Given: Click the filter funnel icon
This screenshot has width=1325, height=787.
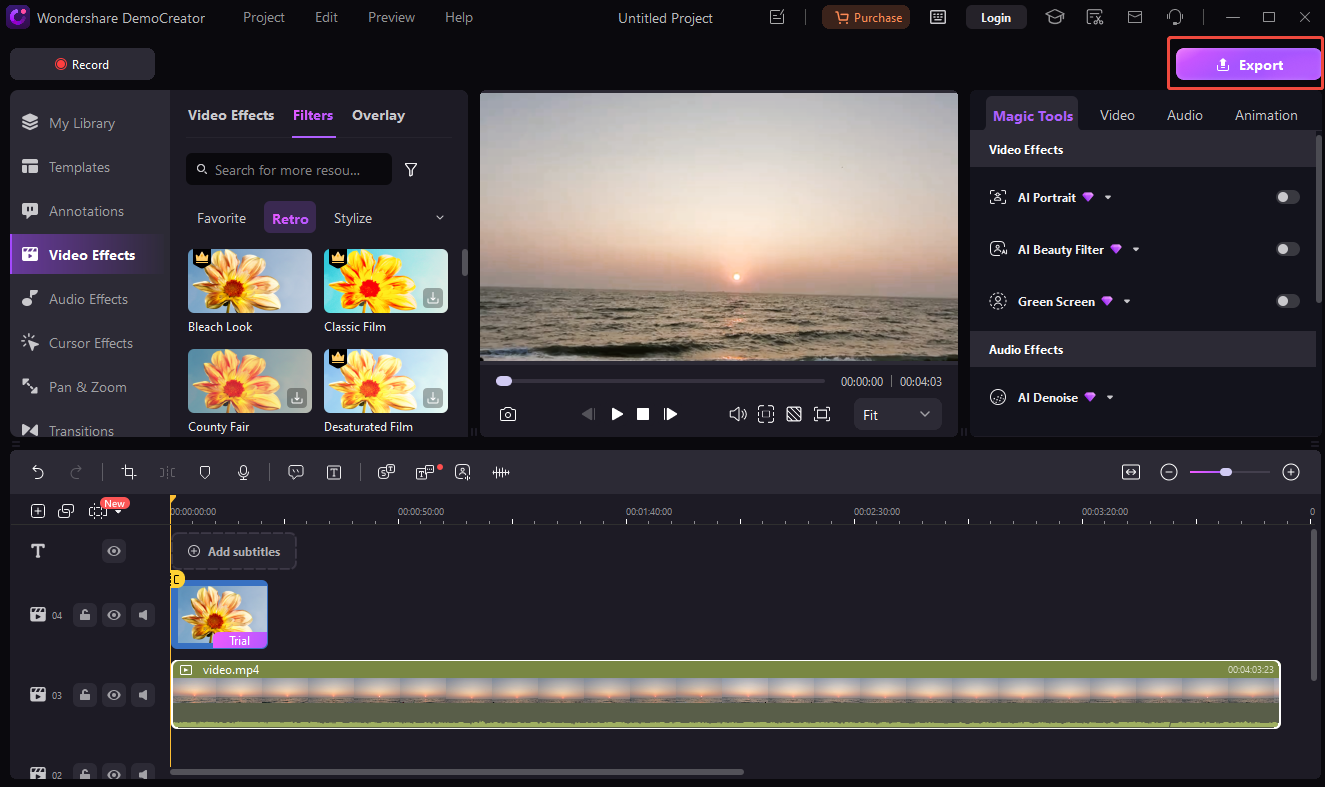Looking at the screenshot, I should pyautogui.click(x=411, y=170).
